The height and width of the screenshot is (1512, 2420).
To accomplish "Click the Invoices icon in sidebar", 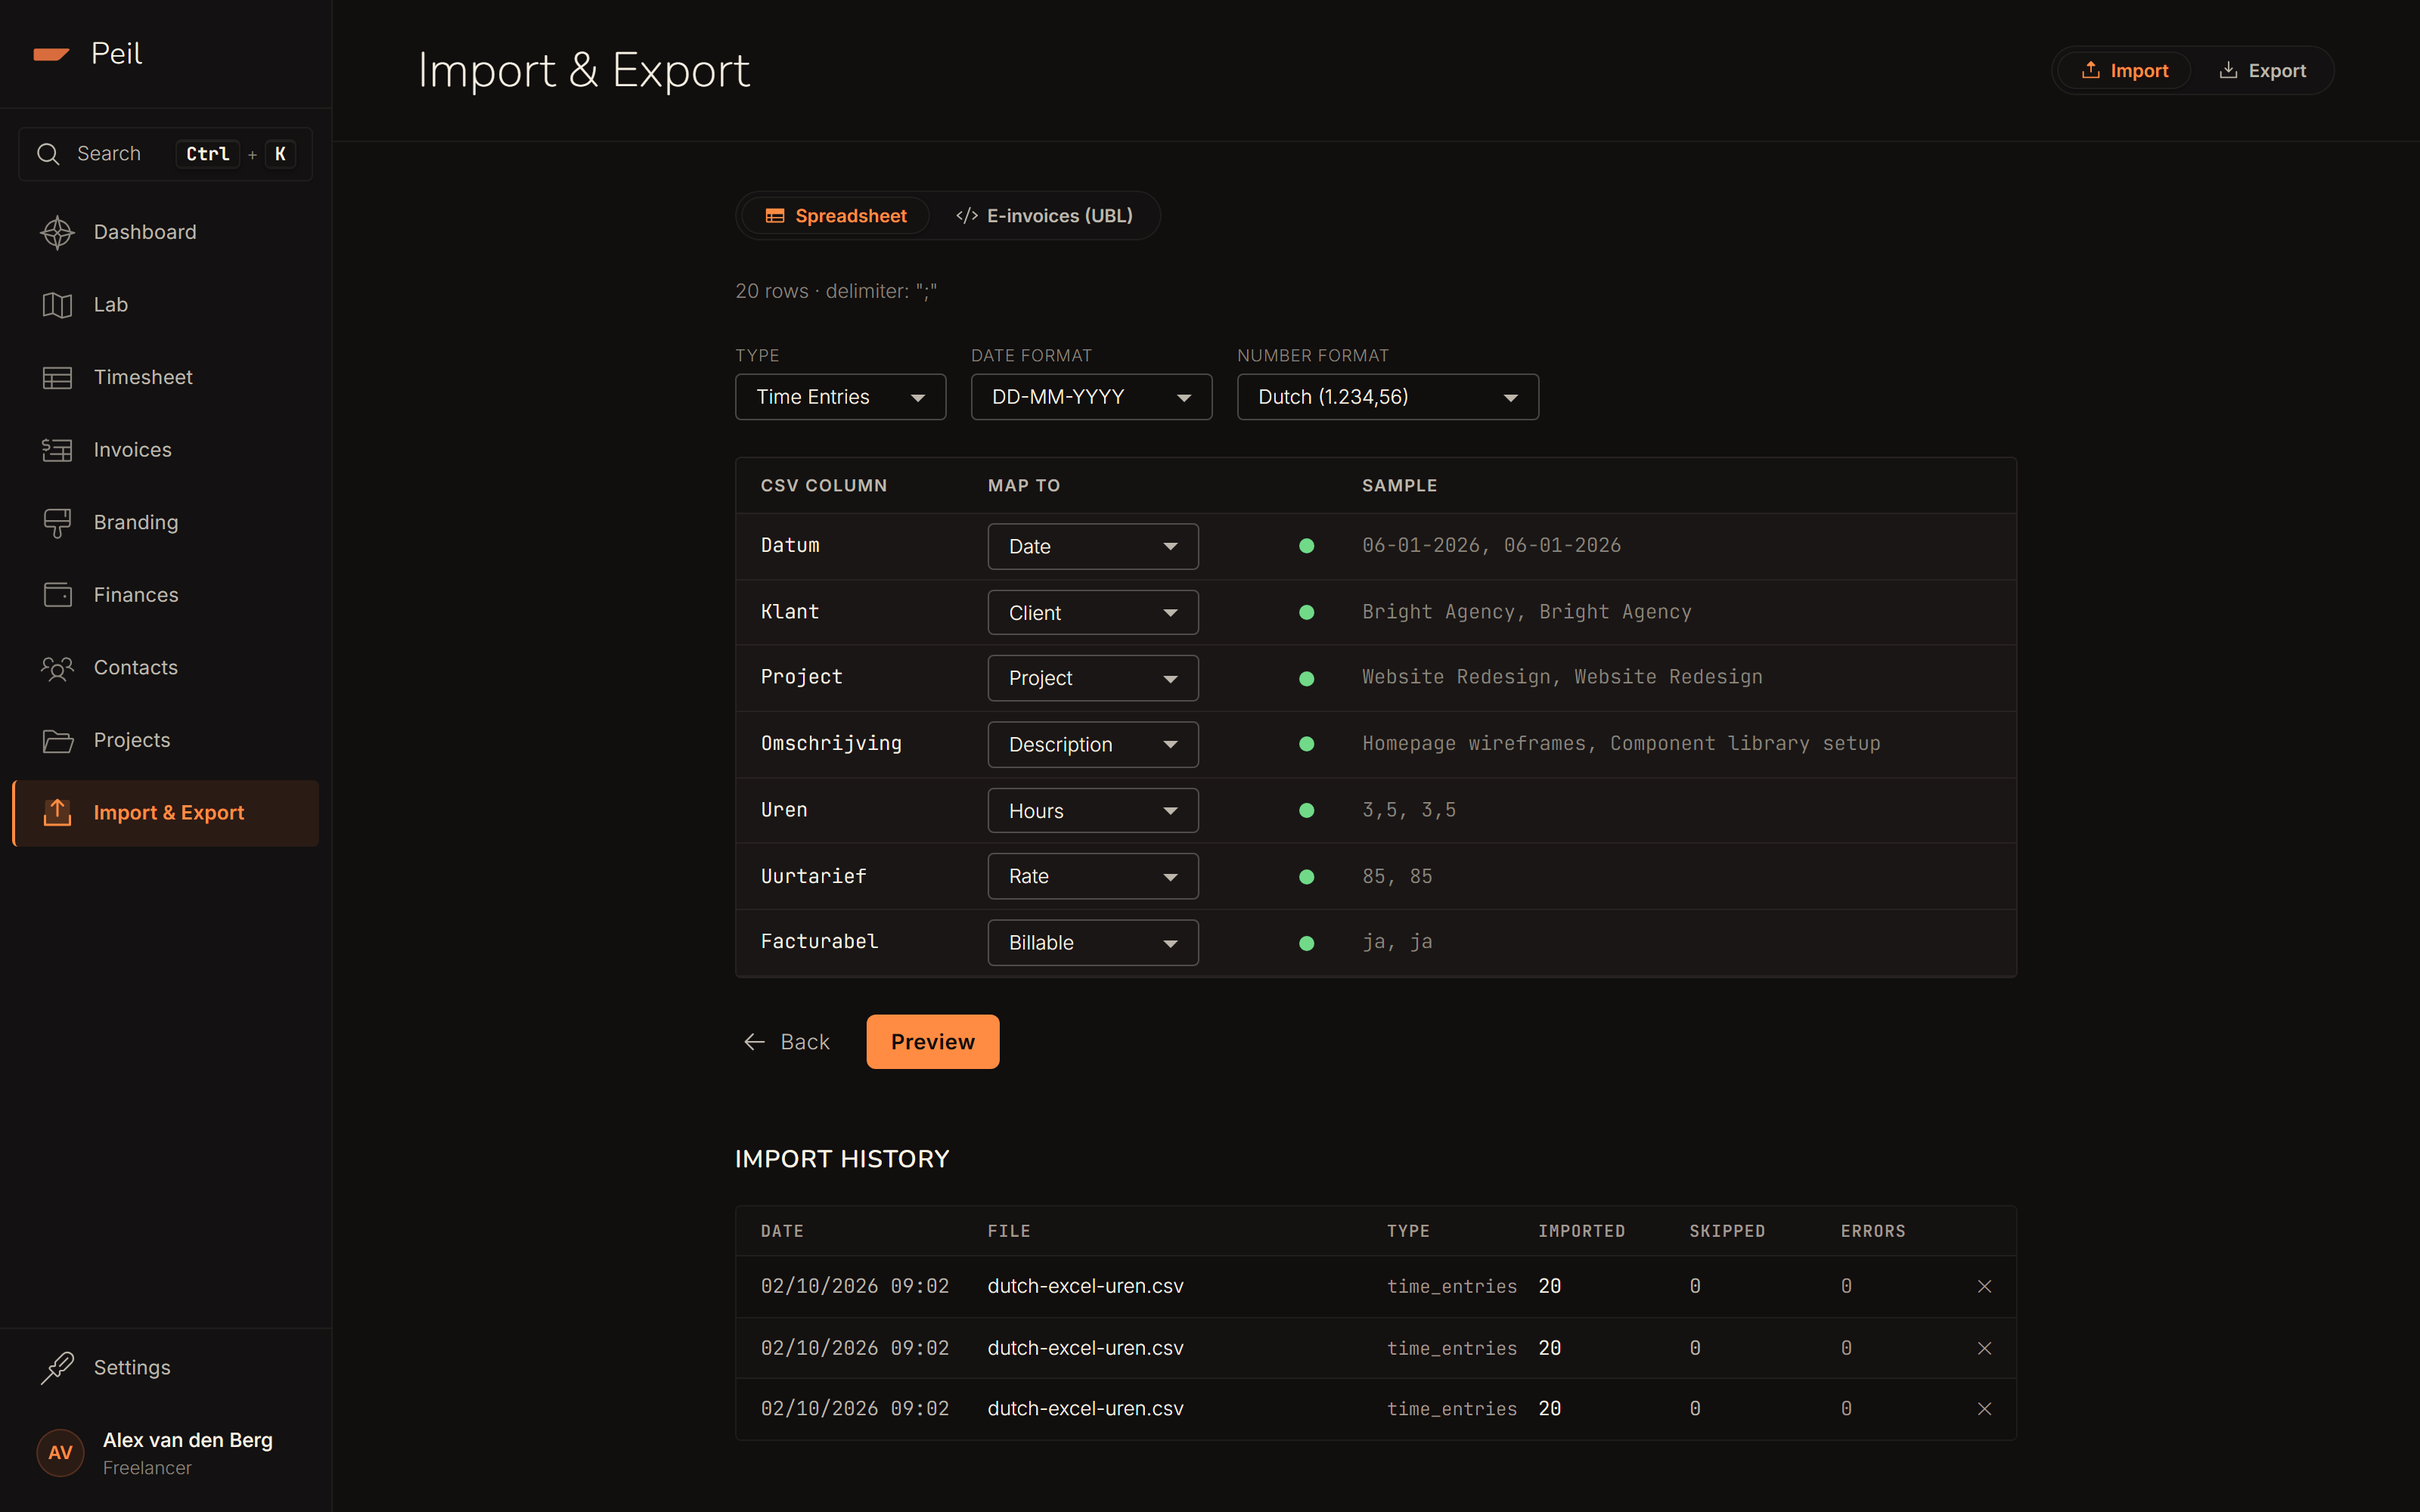I will click(57, 450).
